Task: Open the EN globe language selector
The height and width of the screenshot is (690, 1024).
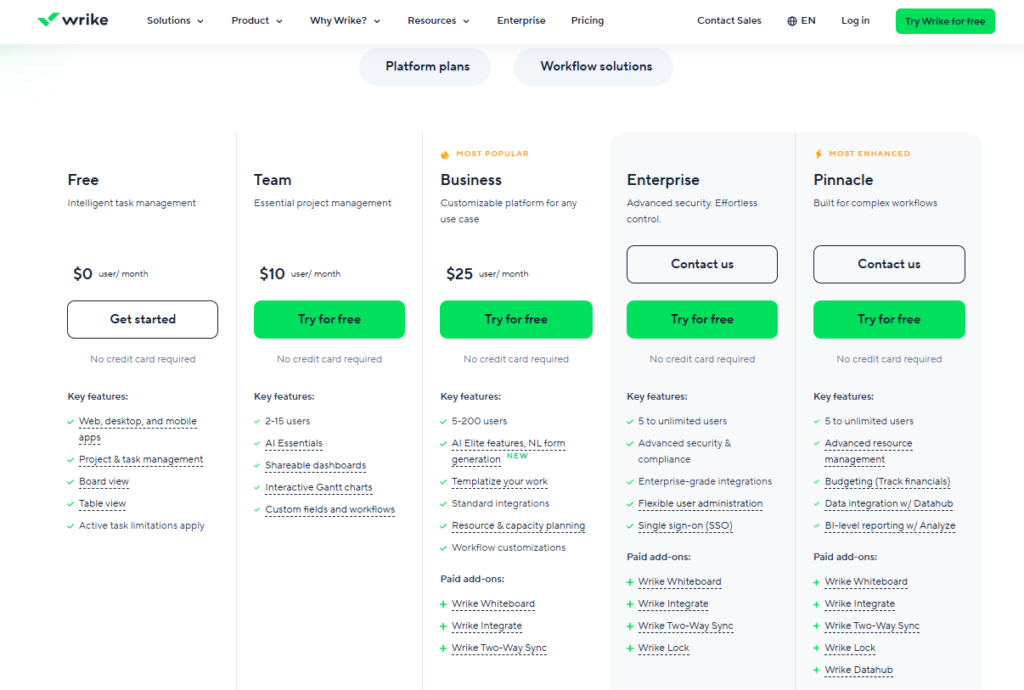Action: pyautogui.click(x=800, y=20)
